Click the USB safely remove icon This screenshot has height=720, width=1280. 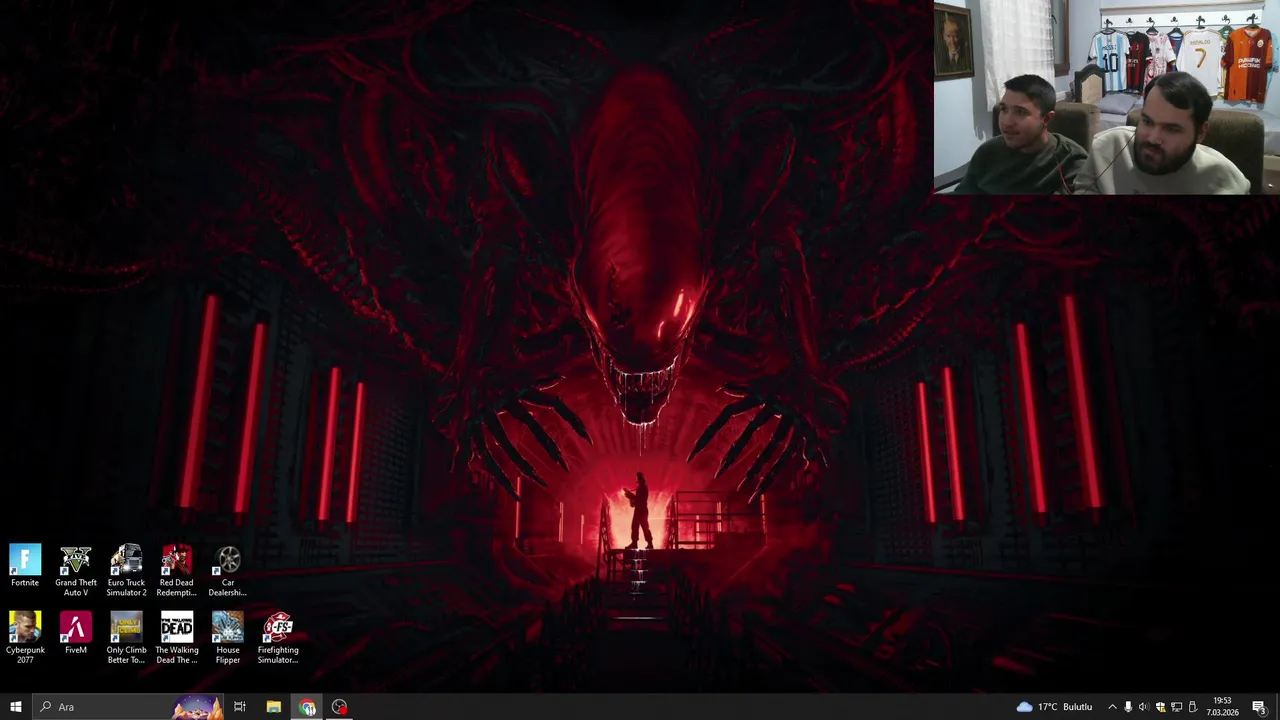[1192, 707]
